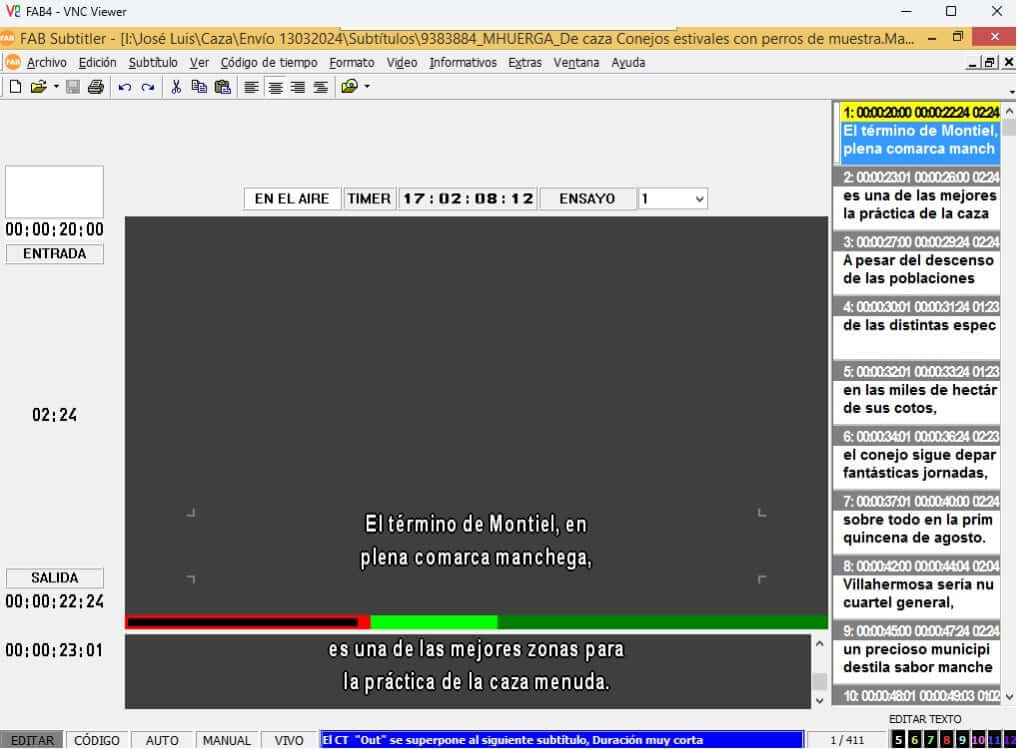Click the Copy icon in toolbar
This screenshot has width=1017, height=750.
coord(199,87)
